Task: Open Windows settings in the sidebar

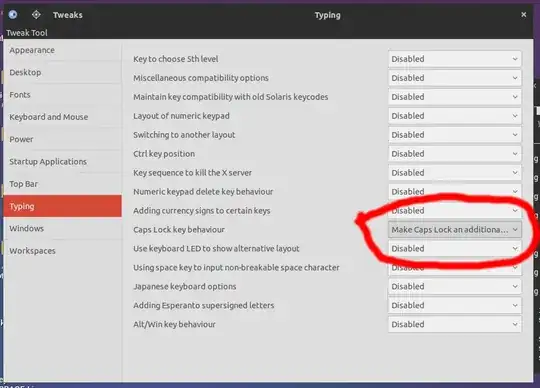Action: click(x=62, y=229)
